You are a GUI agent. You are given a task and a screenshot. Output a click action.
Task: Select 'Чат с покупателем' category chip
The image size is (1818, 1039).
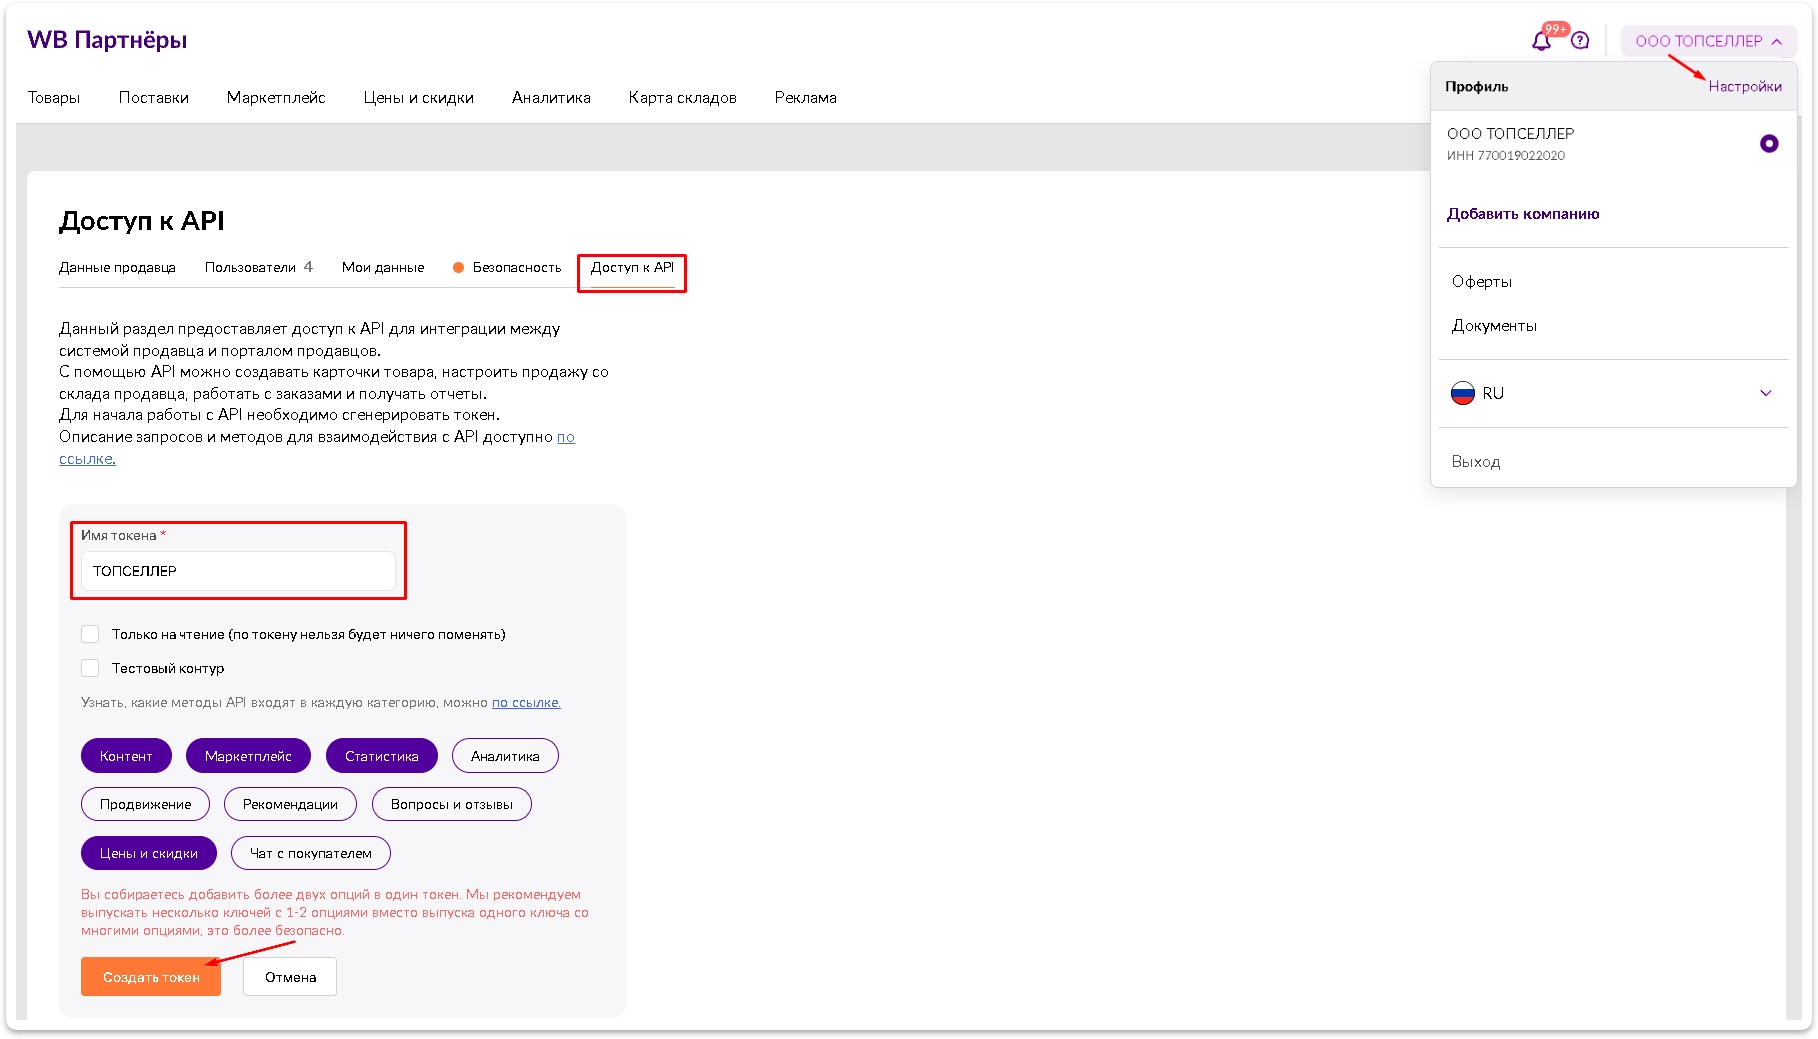click(x=310, y=853)
